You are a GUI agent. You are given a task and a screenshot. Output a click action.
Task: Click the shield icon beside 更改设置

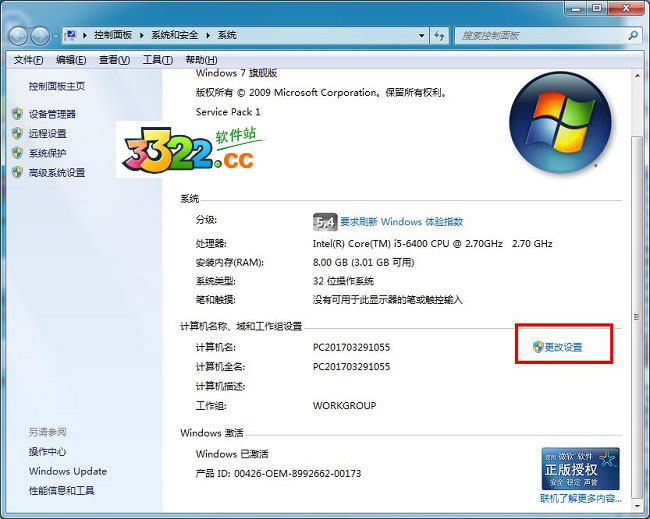(538, 347)
